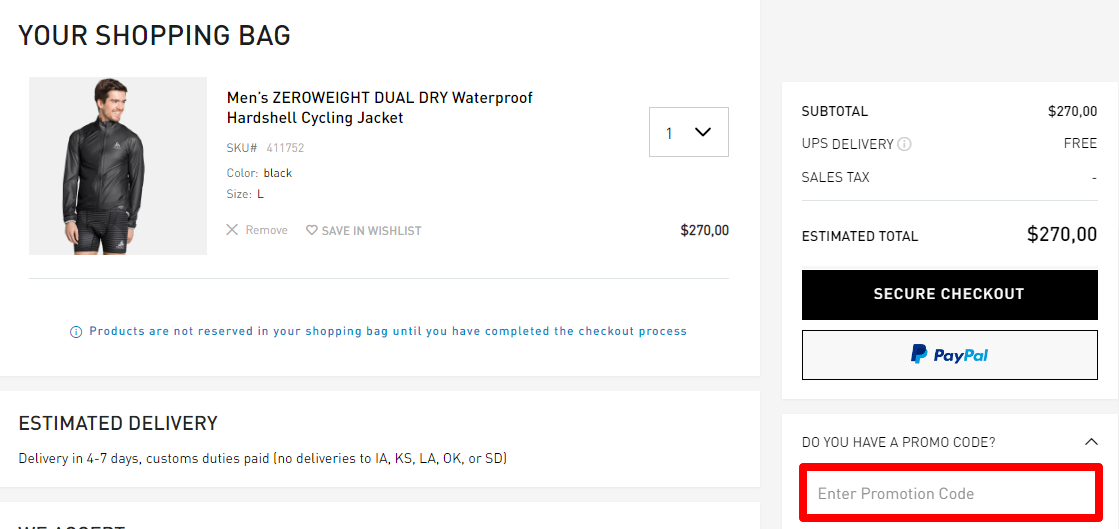1119x529 pixels.
Task: Click Do You Have a Promo Code header
Action: [x=898, y=442]
